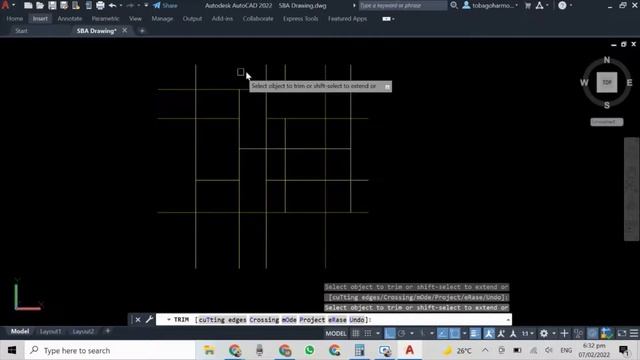
Task: Open command line customize wrench icon
Action: pyautogui.click(x=149, y=320)
